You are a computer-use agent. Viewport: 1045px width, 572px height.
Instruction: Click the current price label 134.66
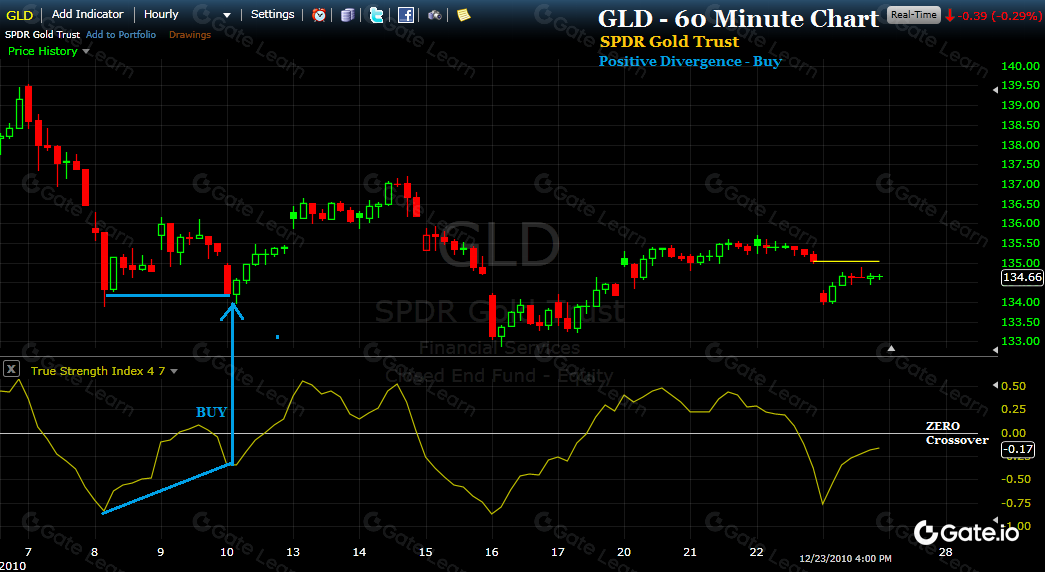click(1022, 277)
